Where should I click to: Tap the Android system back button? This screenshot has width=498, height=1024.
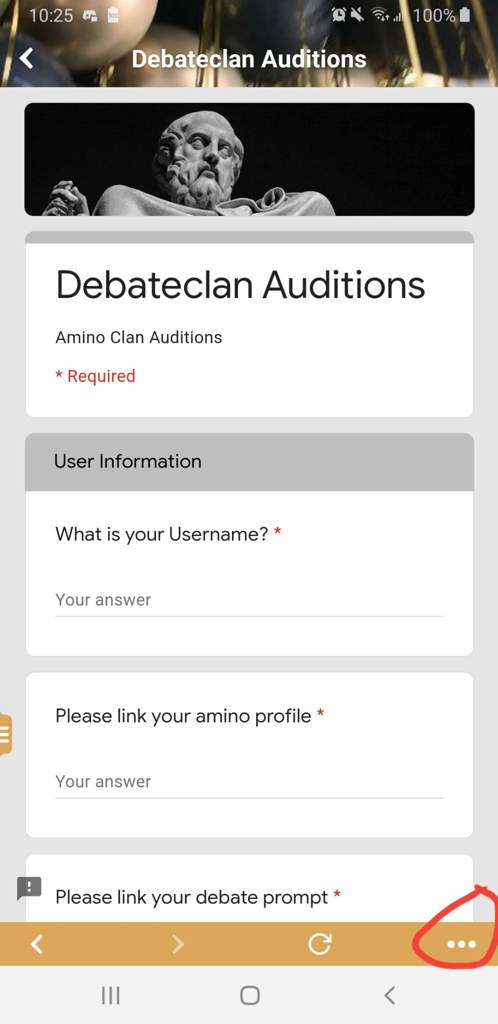click(x=389, y=995)
